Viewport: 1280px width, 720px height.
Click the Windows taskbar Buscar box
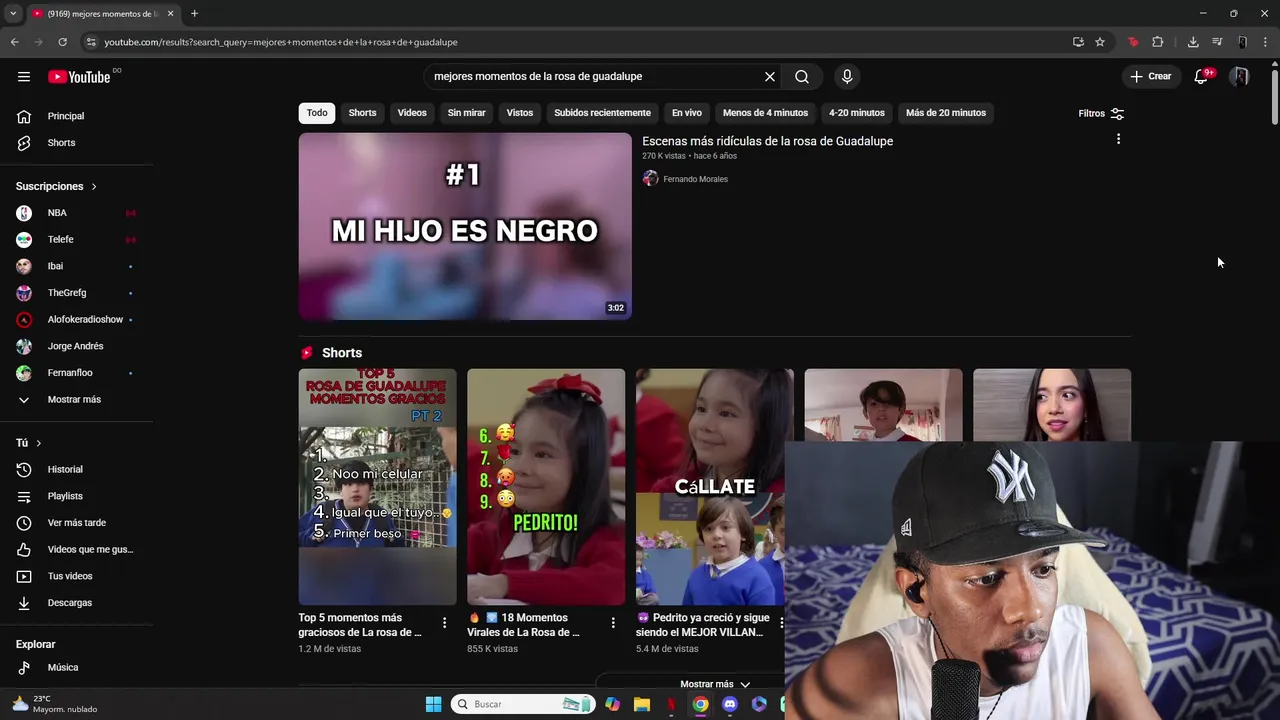[x=522, y=704]
